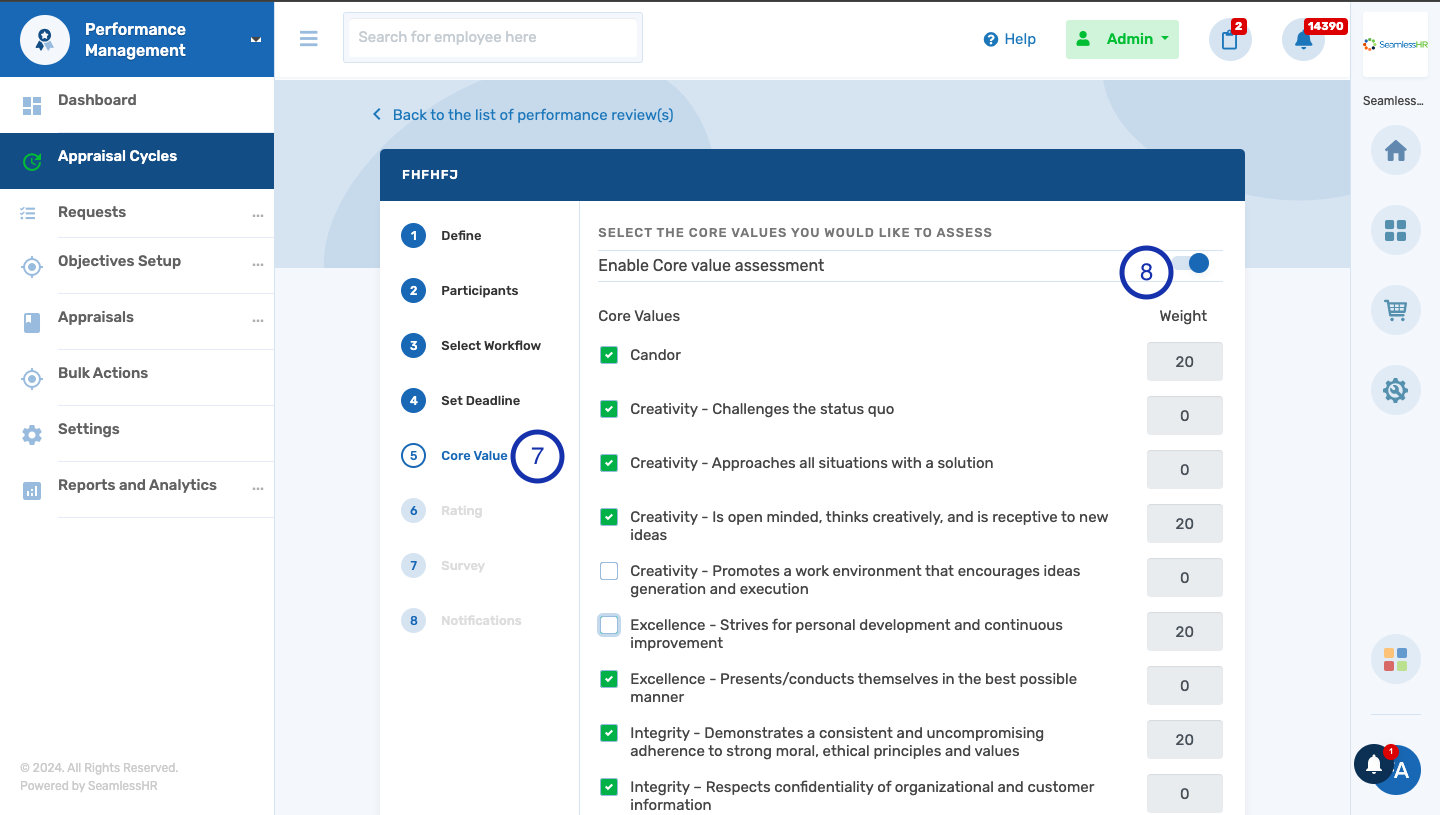Uncheck Integrity – Respects confidentiality checkbox
Viewport: 1440px width, 815px height.
pyautogui.click(x=609, y=787)
